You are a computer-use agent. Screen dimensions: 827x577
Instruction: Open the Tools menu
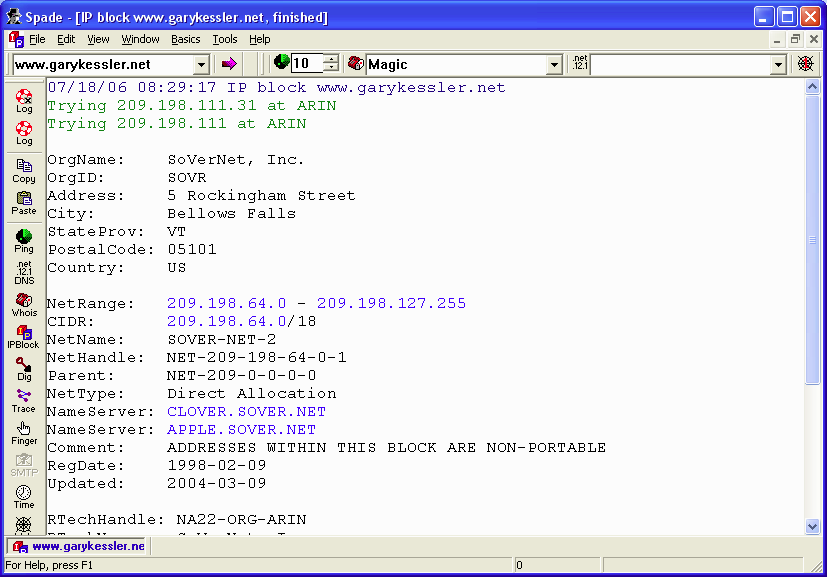click(x=225, y=39)
